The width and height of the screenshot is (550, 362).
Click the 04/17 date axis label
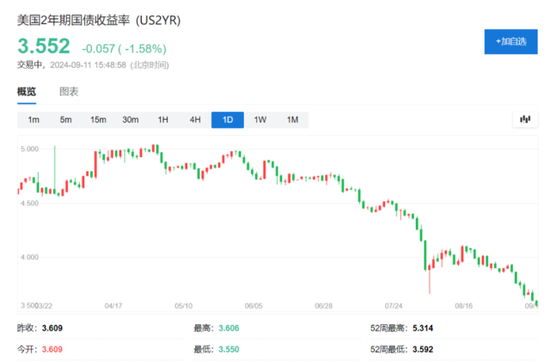tap(113, 306)
